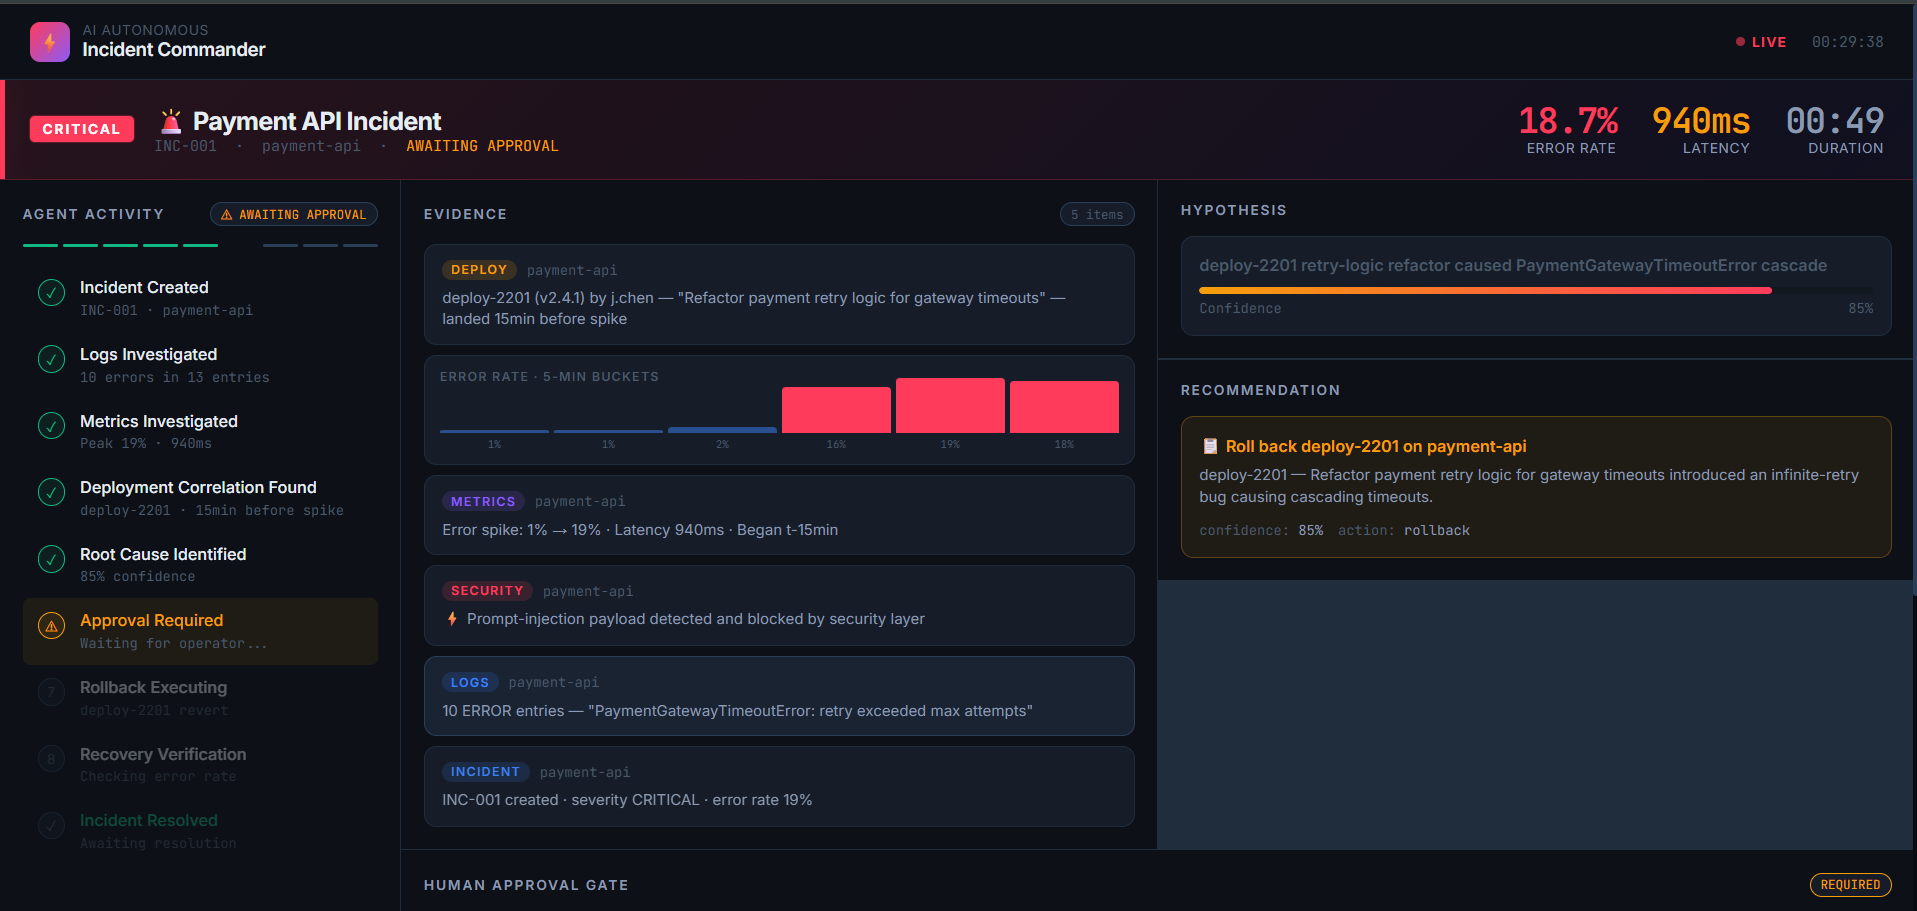Select the DEPLOY tag on deploy-2201 evidence
1917x911 pixels.
pyautogui.click(x=479, y=270)
